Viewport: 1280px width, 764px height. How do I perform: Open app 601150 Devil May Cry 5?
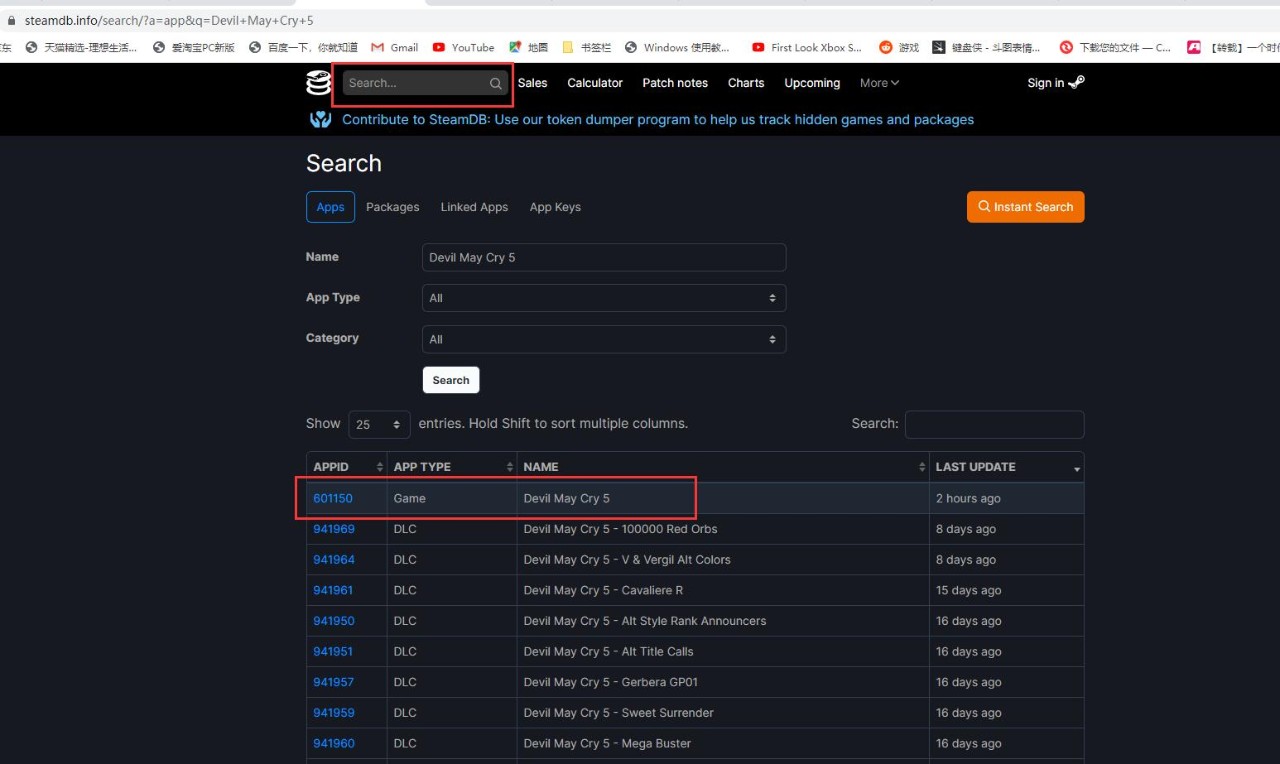(x=333, y=498)
